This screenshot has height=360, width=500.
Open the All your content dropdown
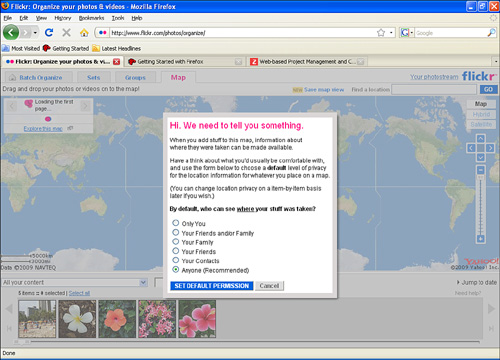(x=75, y=283)
